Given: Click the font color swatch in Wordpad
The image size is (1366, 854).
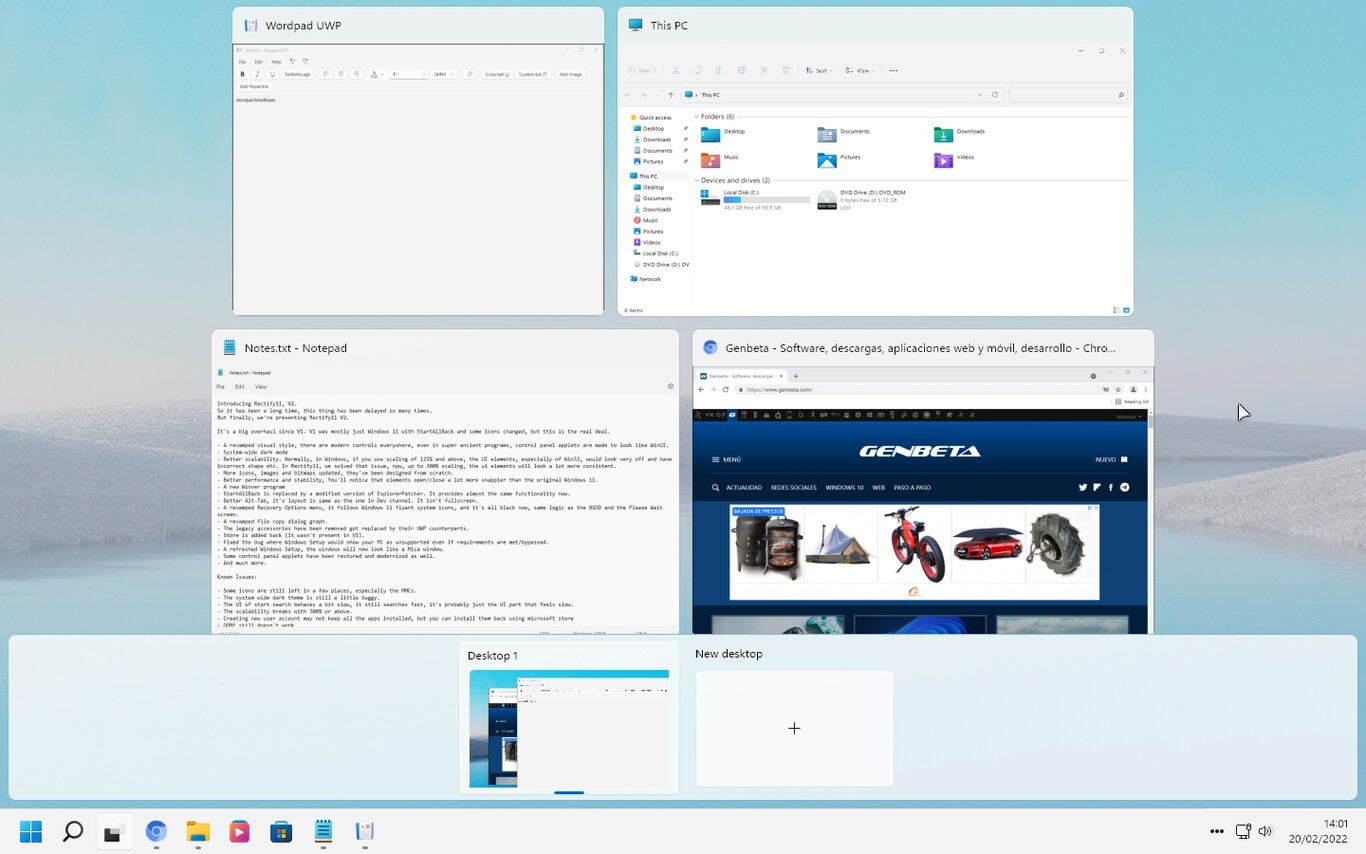Looking at the screenshot, I should [374, 74].
